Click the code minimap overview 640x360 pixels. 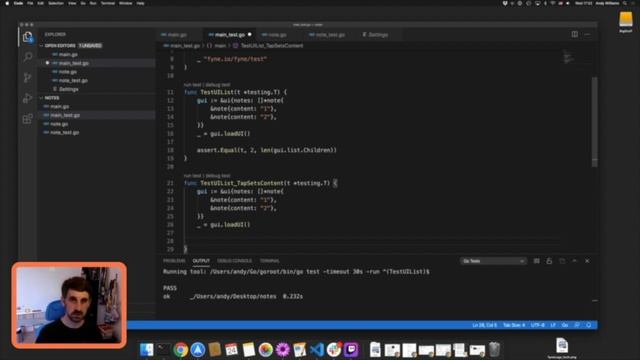pyautogui.click(x=569, y=56)
